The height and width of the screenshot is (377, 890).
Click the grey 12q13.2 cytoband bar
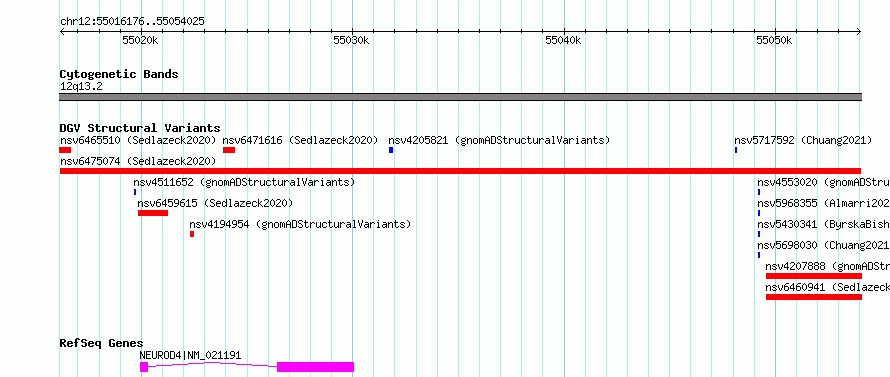tap(460, 97)
